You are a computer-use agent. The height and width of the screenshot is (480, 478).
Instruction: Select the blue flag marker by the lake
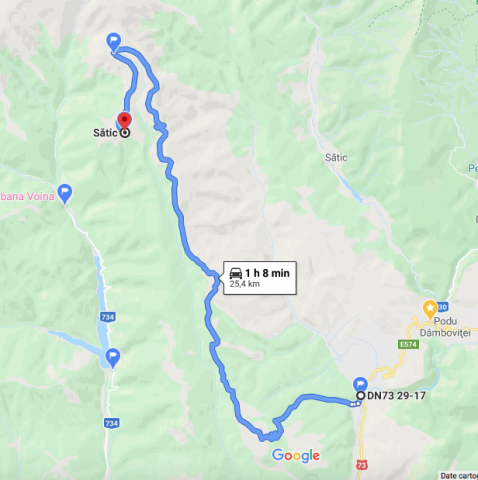pos(113,358)
